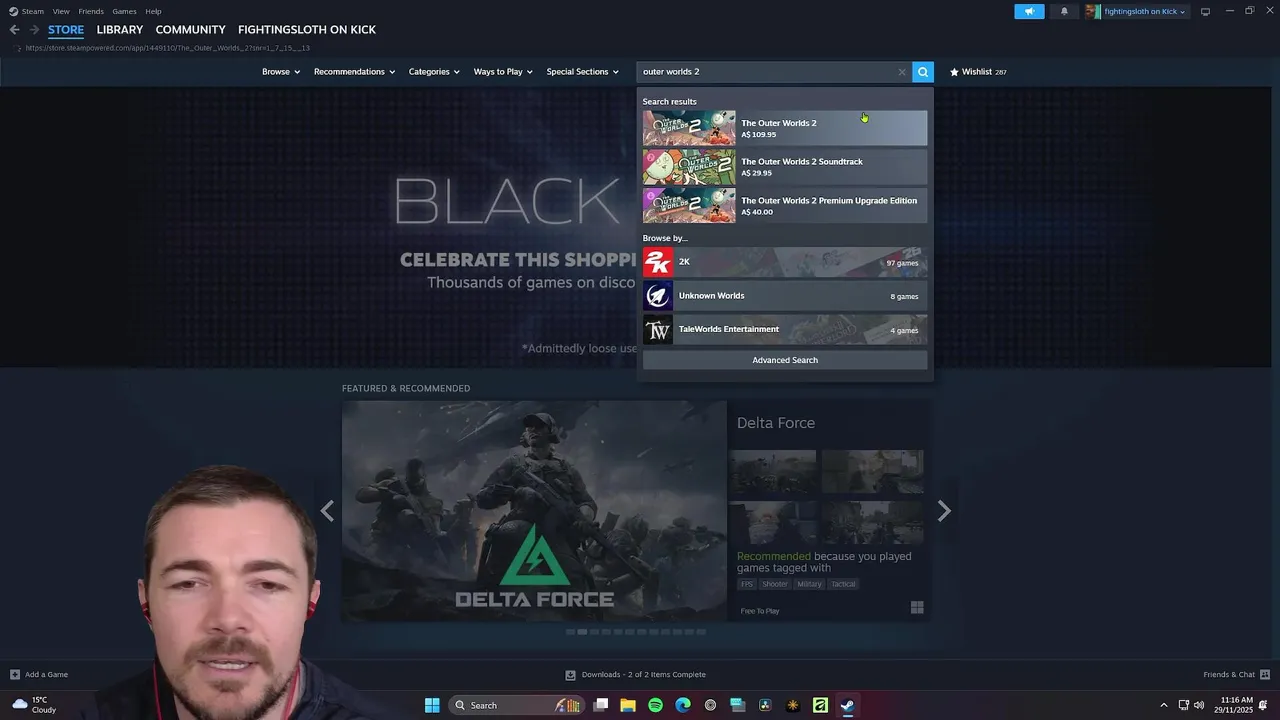Open fightingsloth on Kick account dropdown
The image size is (1280, 720).
[1137, 11]
